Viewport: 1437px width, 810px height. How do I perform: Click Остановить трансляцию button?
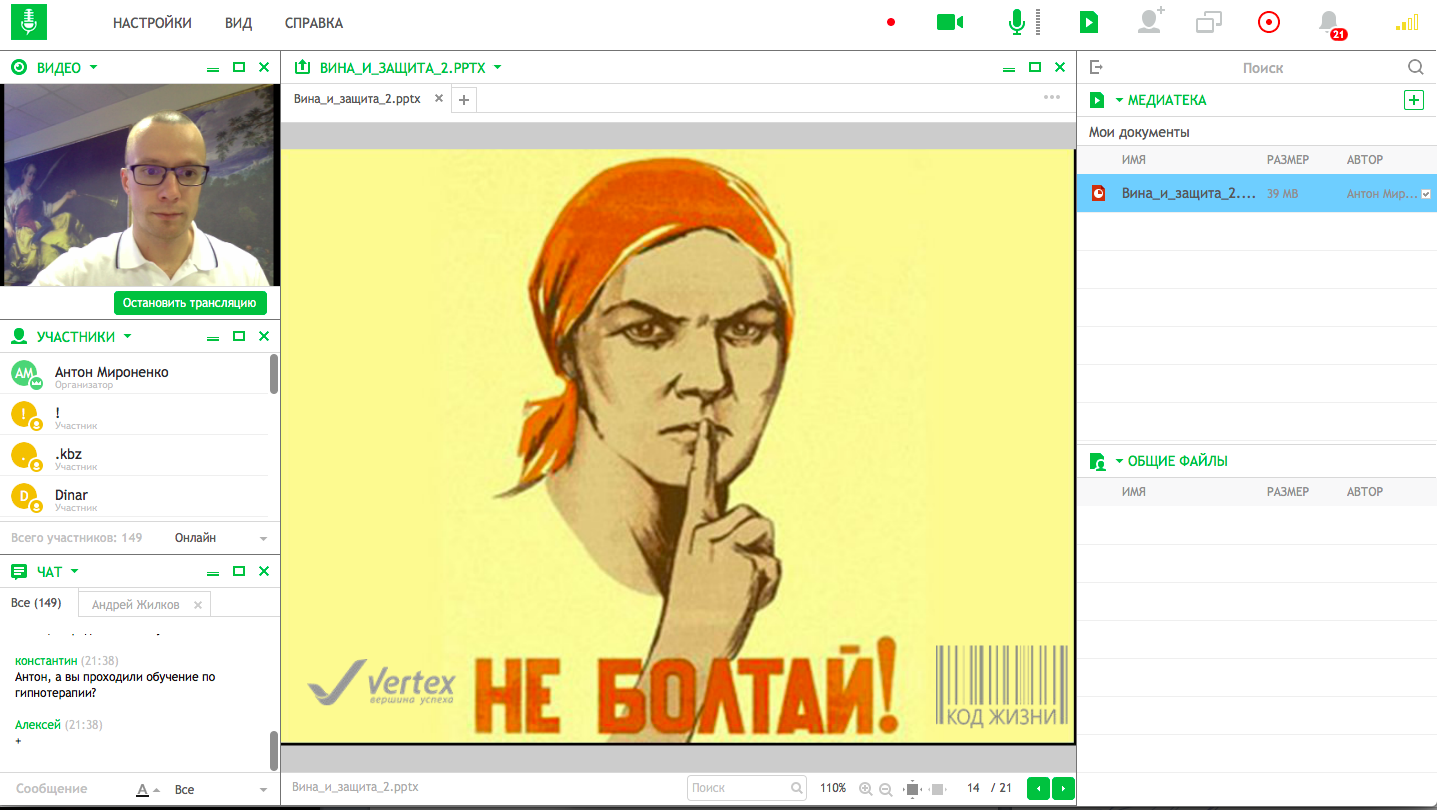pyautogui.click(x=190, y=303)
